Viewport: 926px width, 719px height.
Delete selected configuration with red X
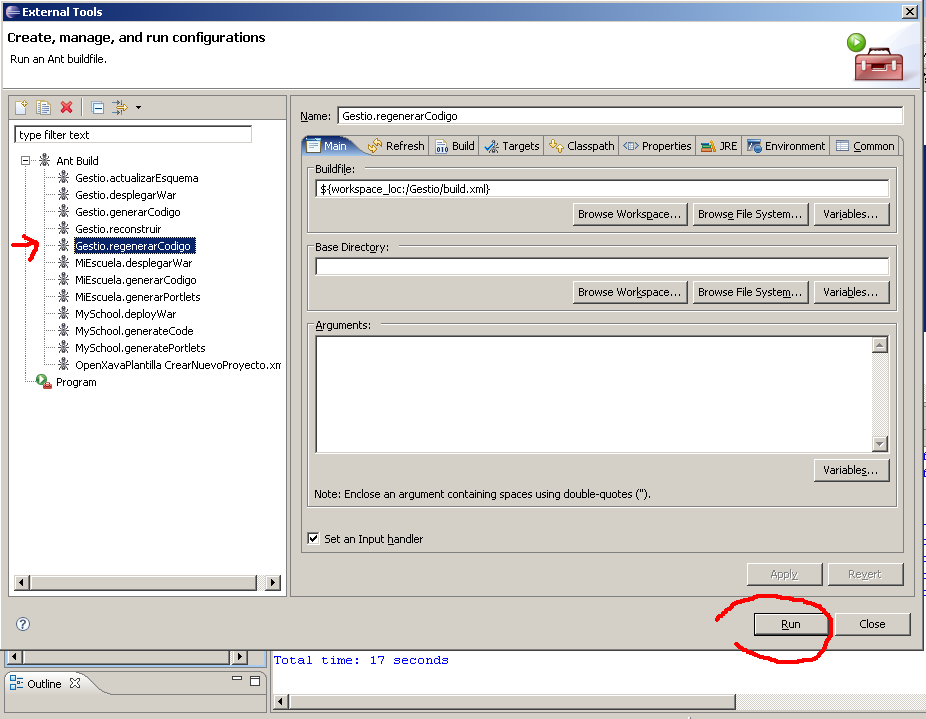[x=66, y=107]
